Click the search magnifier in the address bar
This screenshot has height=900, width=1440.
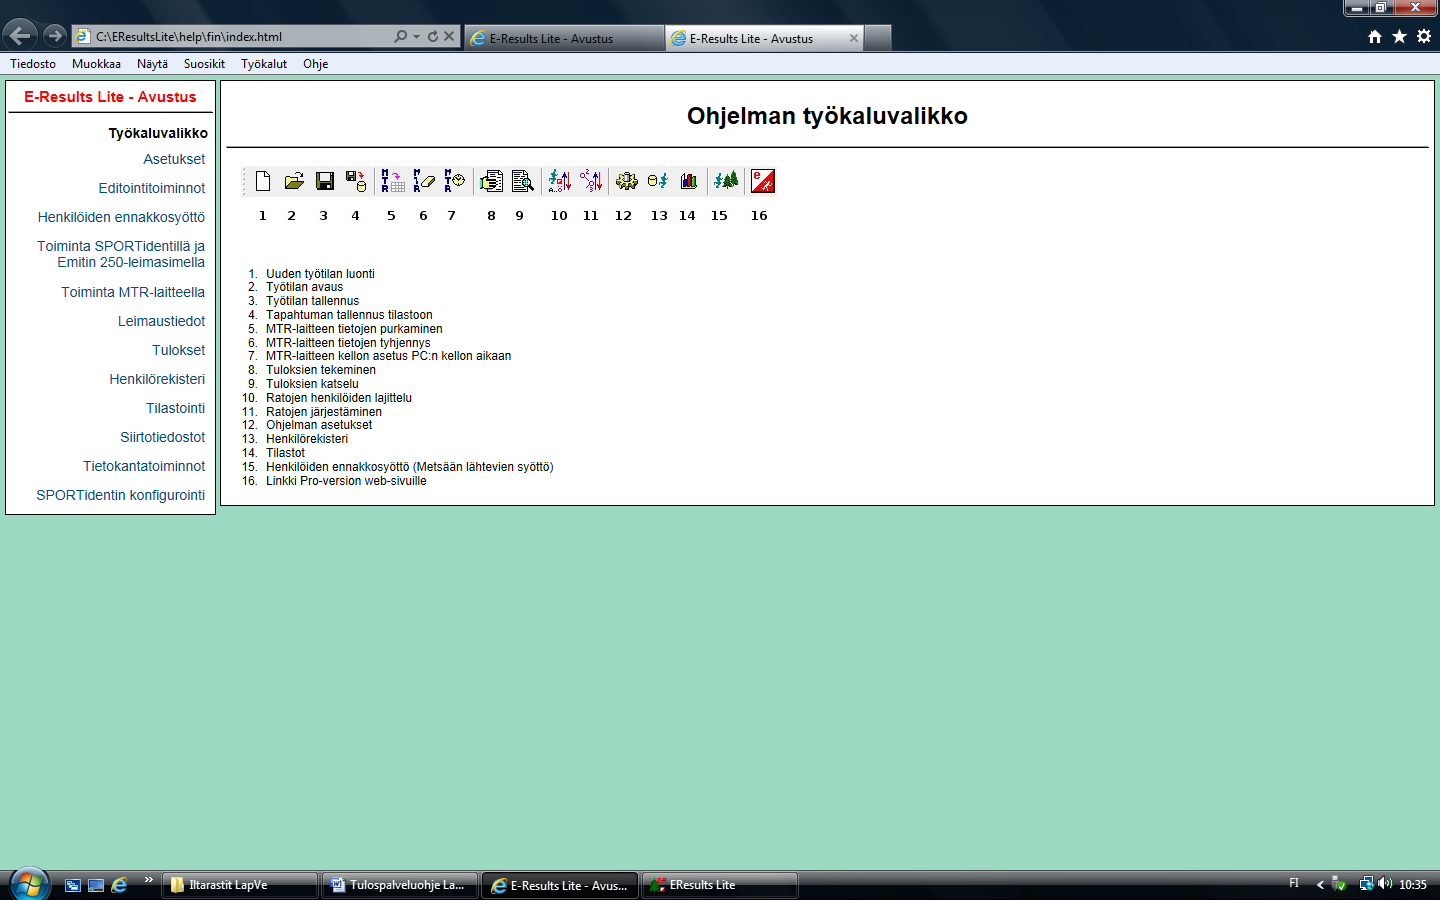(400, 36)
